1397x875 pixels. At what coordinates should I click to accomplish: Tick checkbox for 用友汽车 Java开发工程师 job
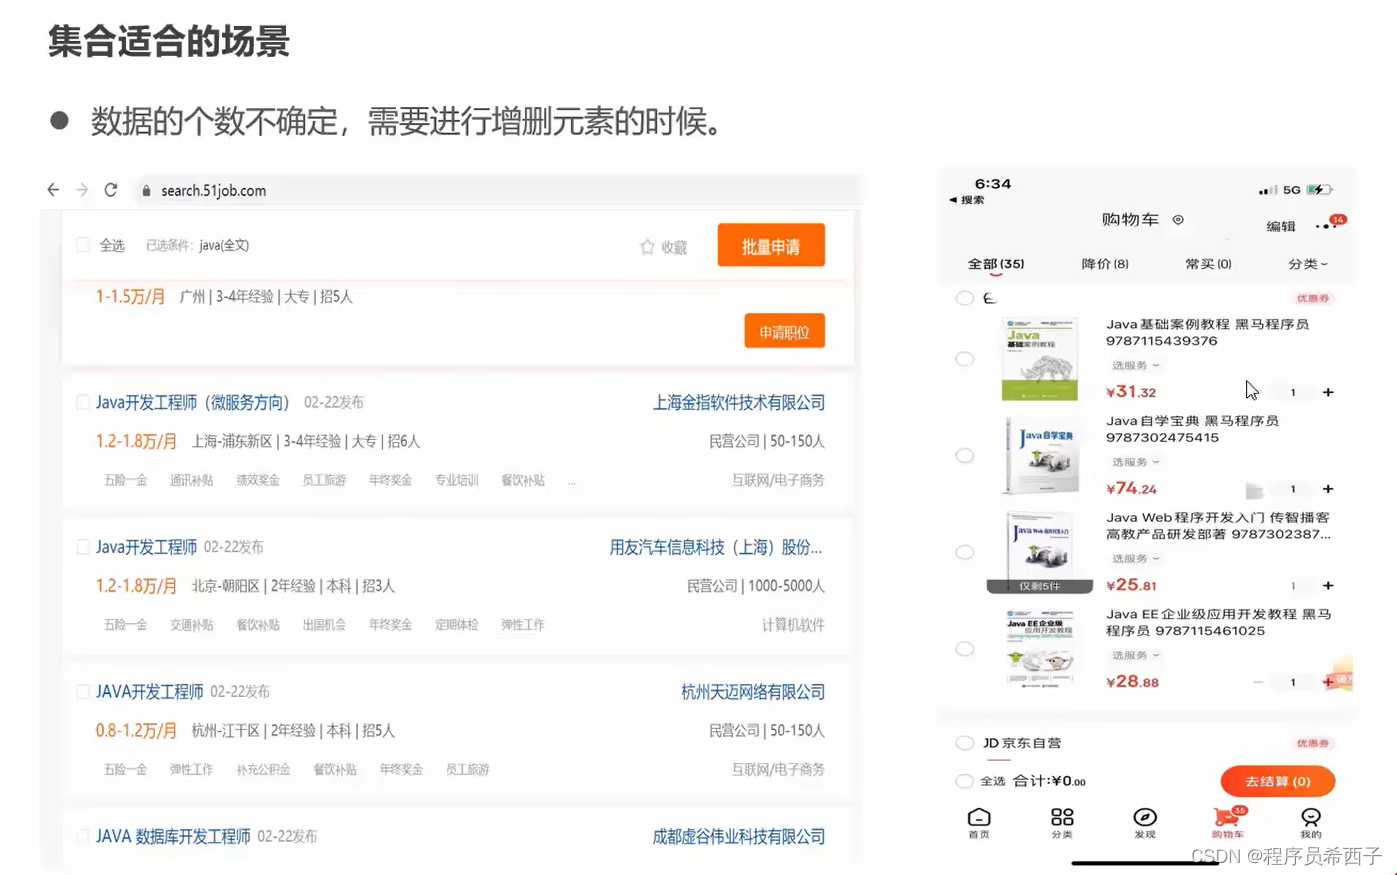pyautogui.click(x=83, y=547)
